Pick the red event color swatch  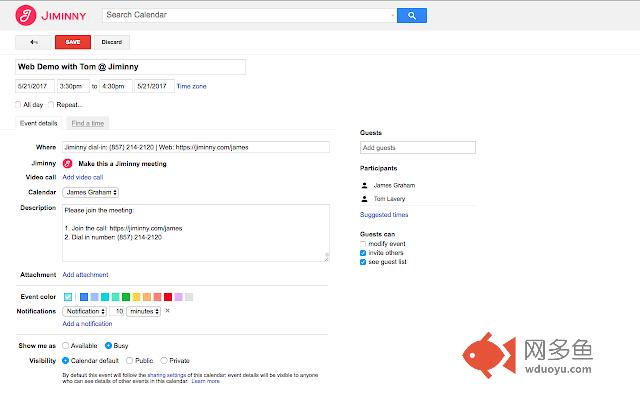coord(168,297)
